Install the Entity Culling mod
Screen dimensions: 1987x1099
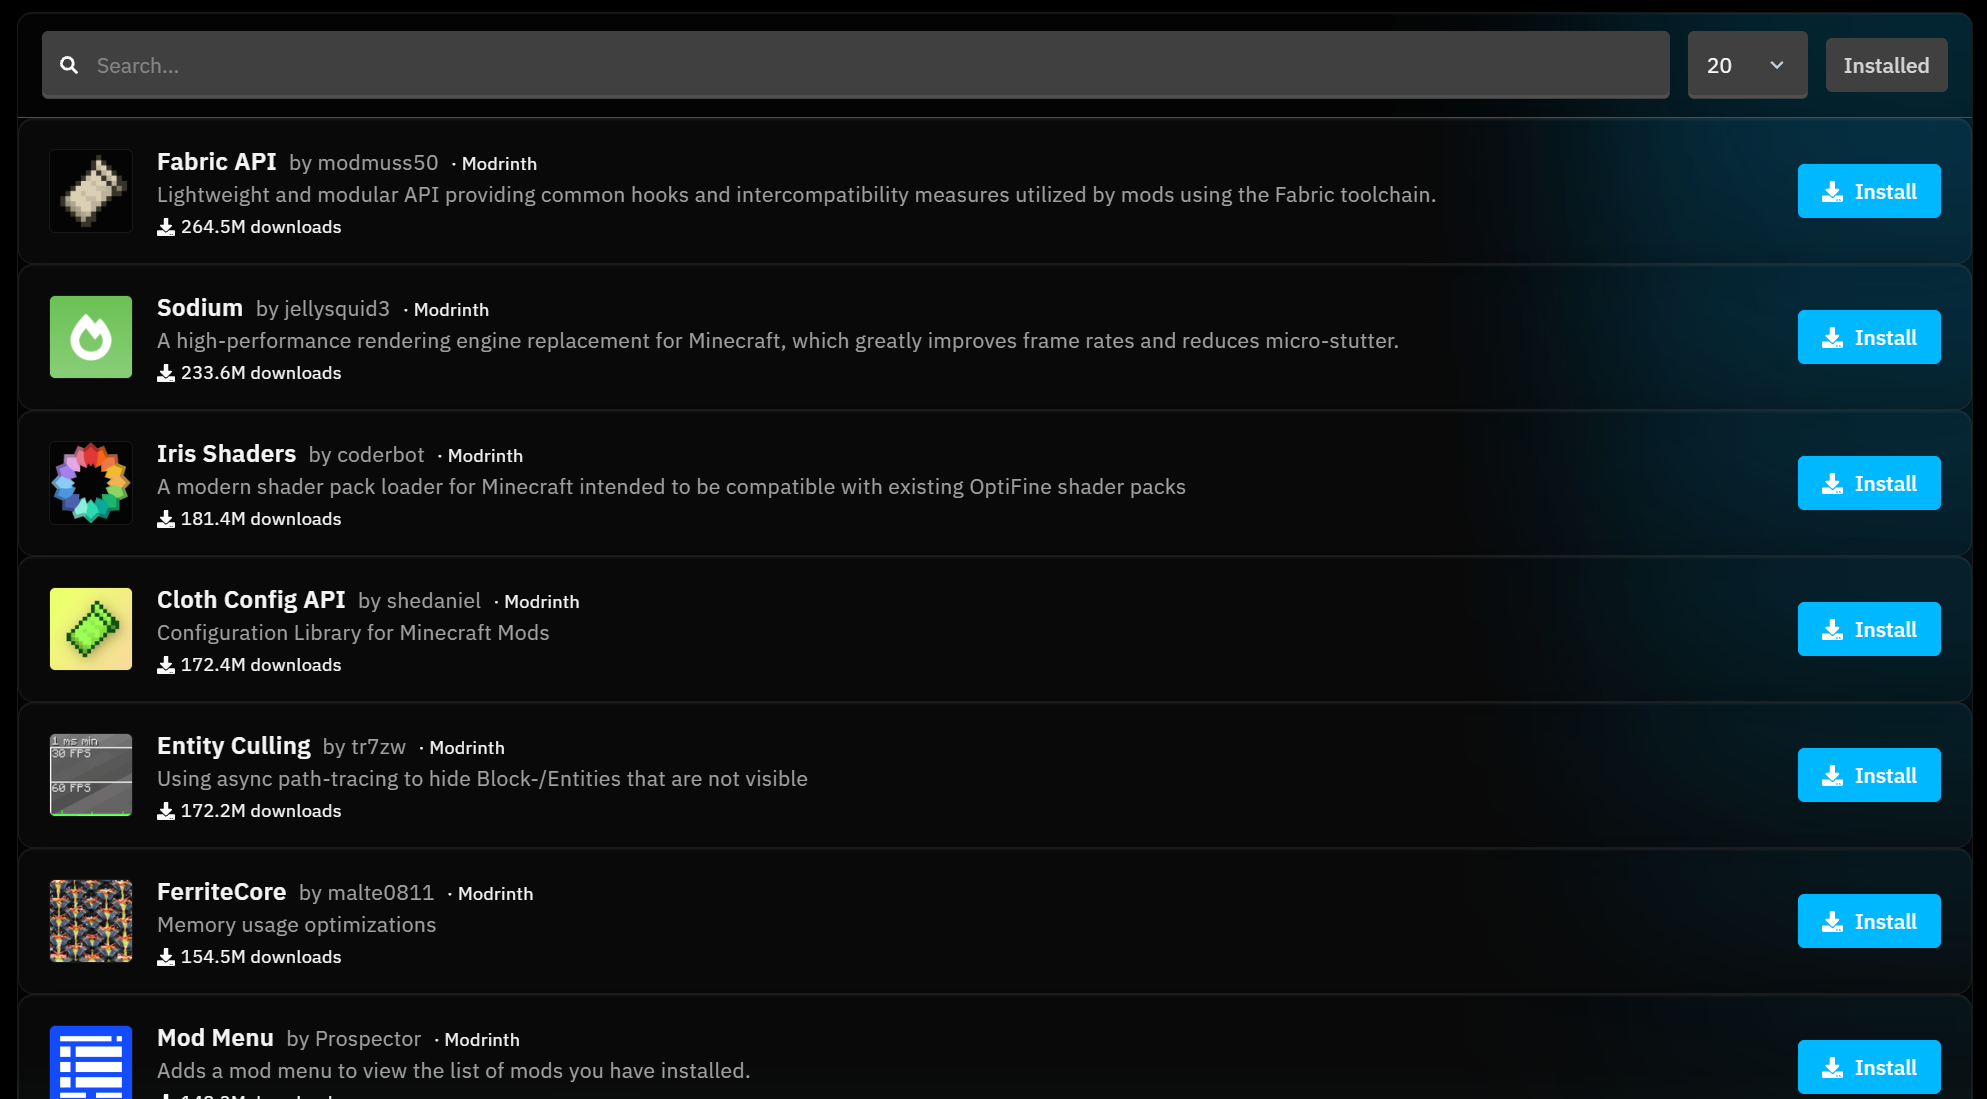[1869, 775]
